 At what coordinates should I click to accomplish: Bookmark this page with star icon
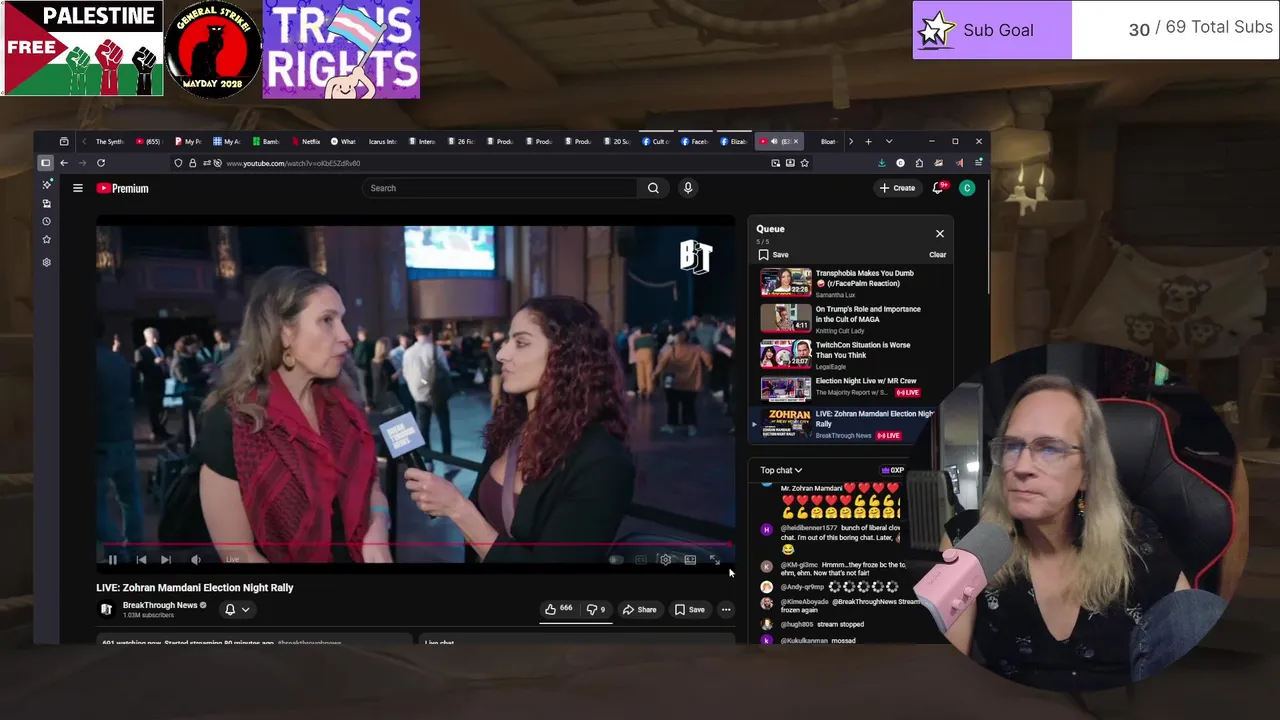pyautogui.click(x=804, y=163)
